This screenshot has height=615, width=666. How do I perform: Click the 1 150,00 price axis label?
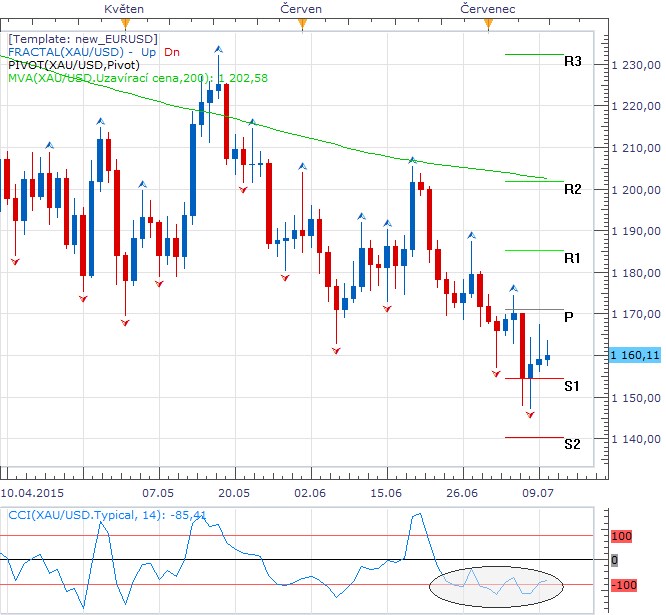pyautogui.click(x=636, y=398)
